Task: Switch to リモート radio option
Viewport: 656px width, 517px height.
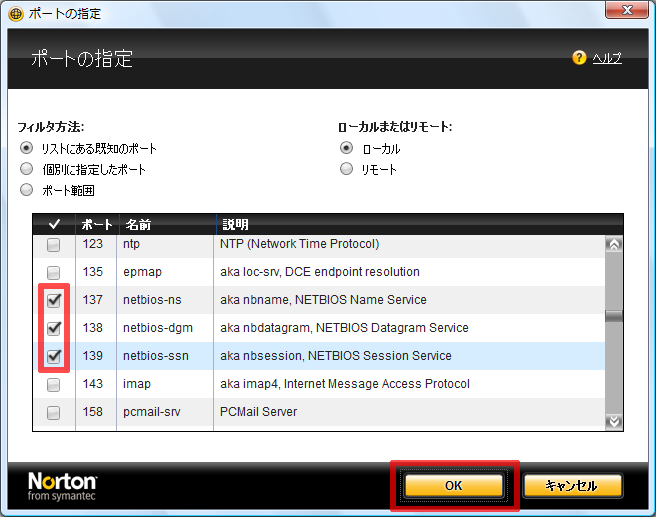Action: click(347, 169)
